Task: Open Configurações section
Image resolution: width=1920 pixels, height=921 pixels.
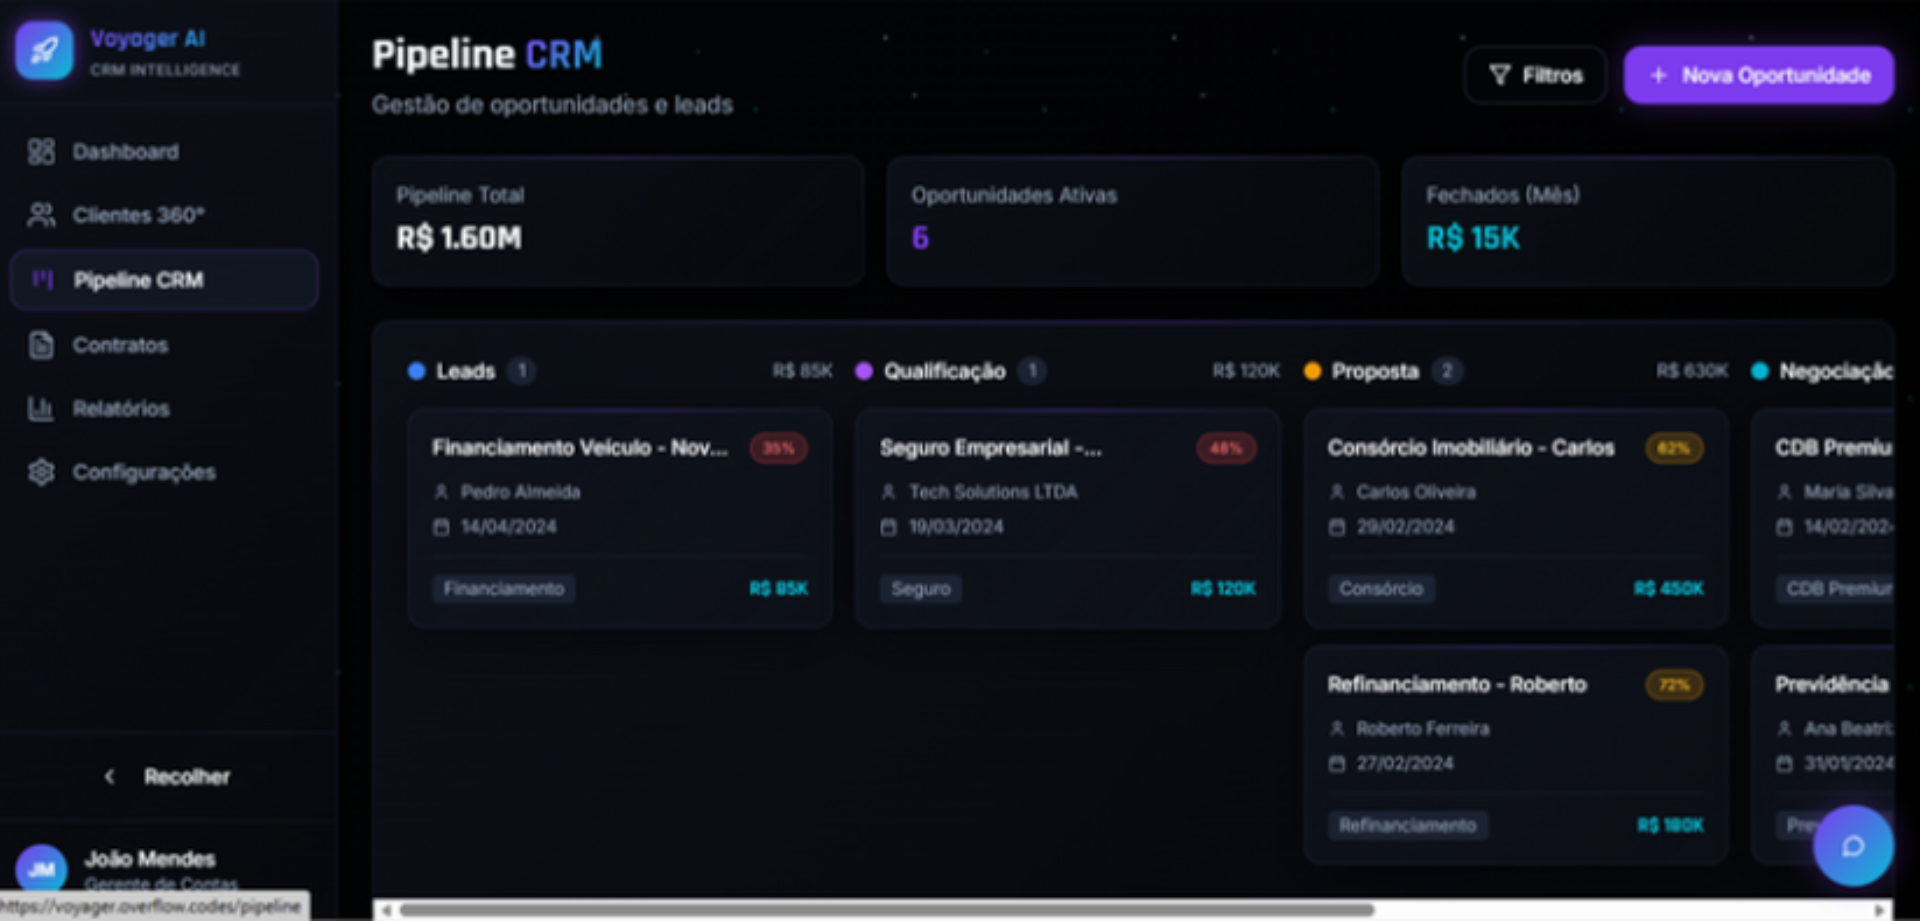Action: click(x=164, y=472)
